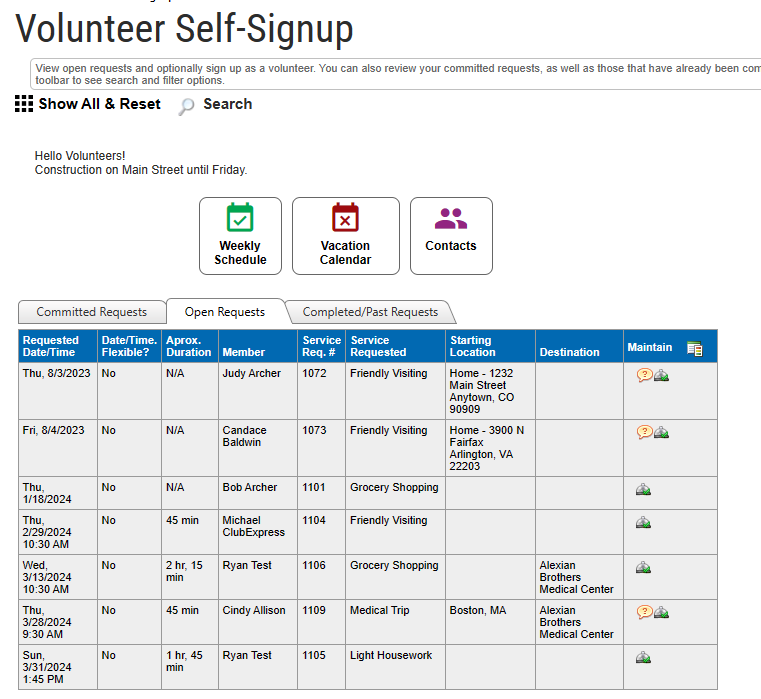This screenshot has width=761, height=699.
Task: Switch to the Committed Requests tab
Action: click(92, 312)
